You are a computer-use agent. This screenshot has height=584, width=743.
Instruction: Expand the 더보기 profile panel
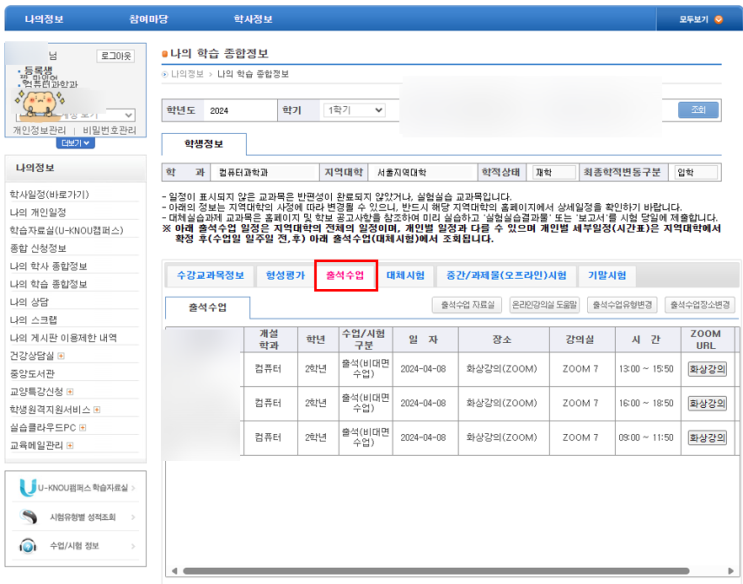75,143
